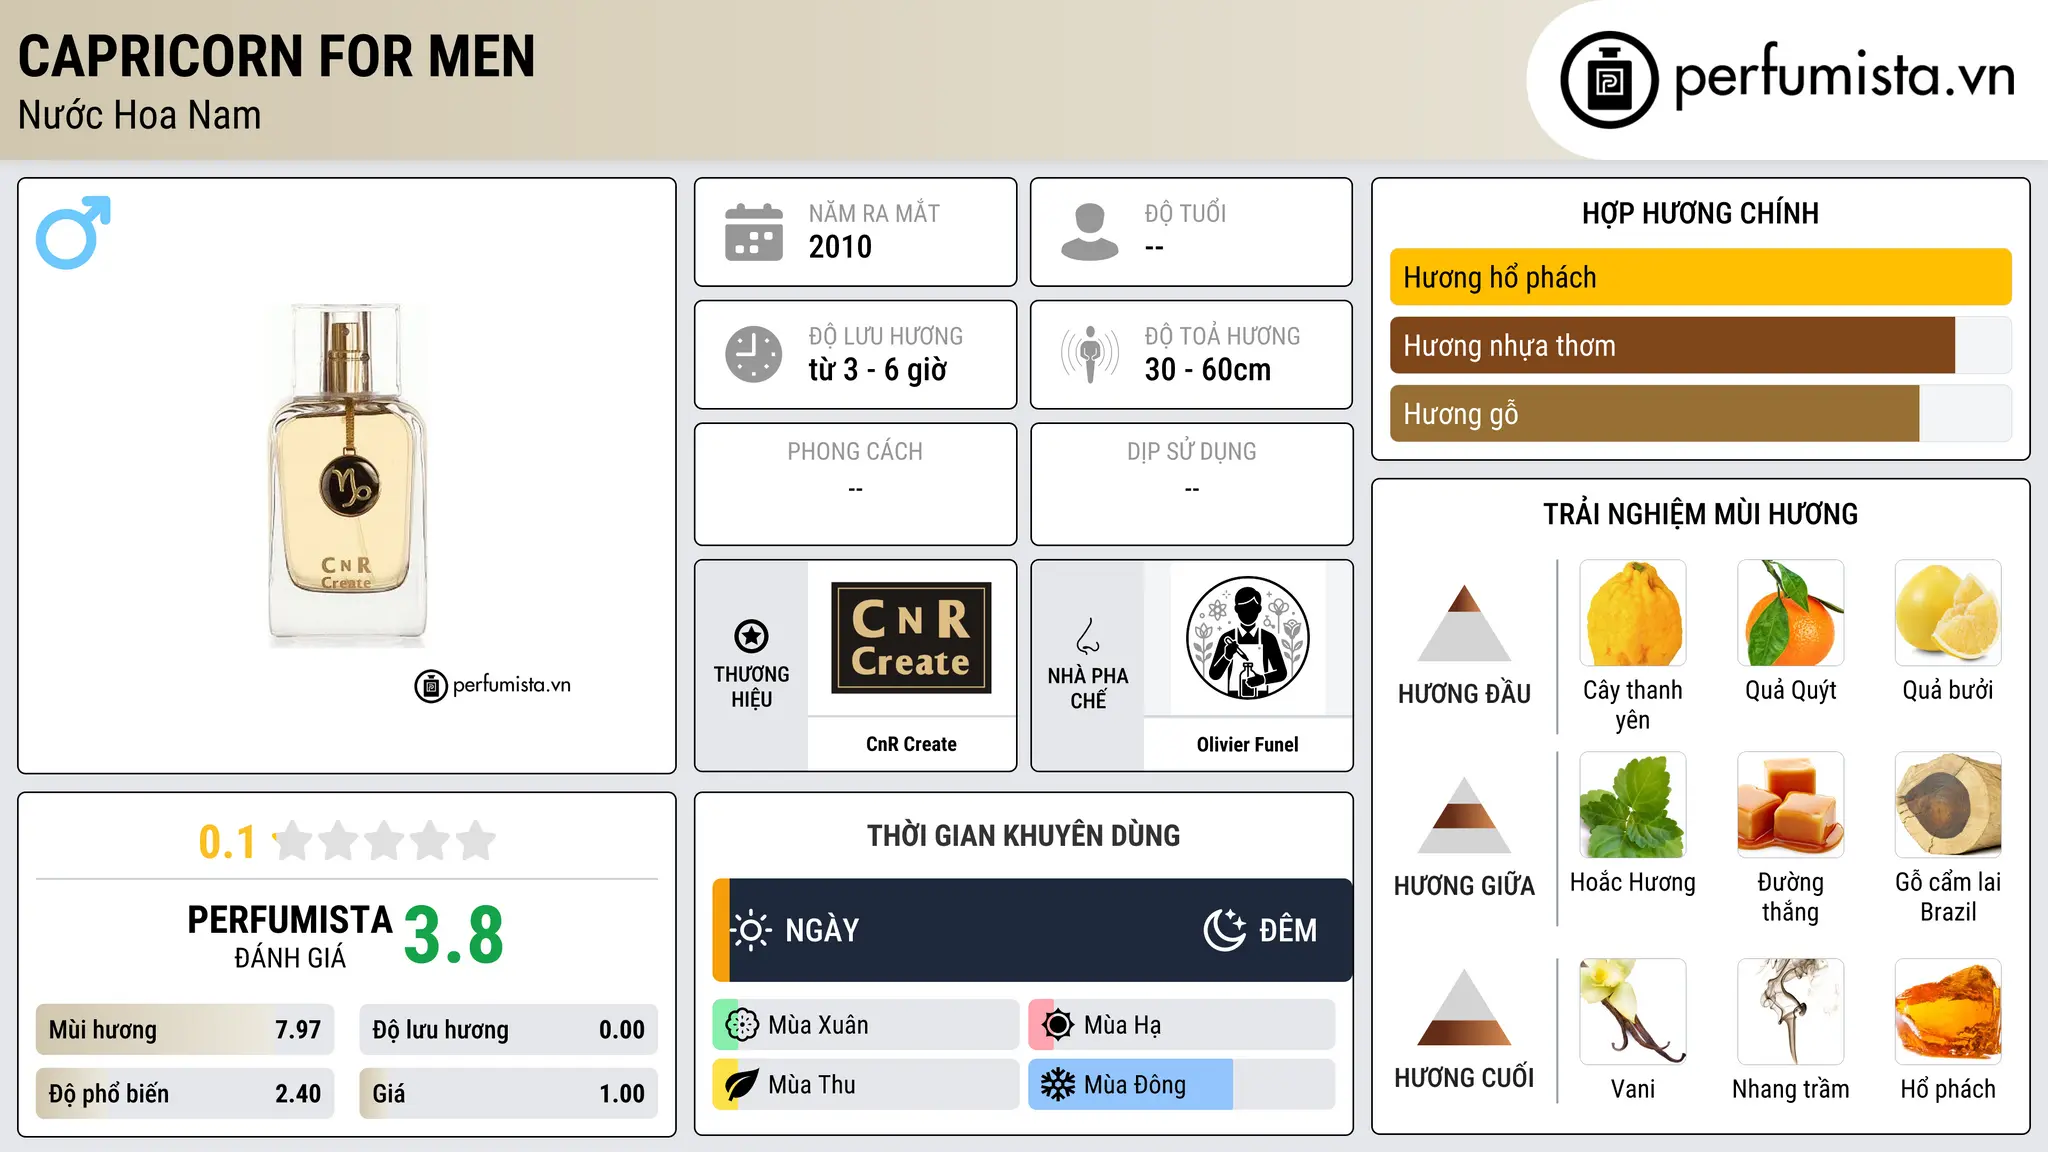Click the five-star rating row
Screen dimensions: 2048x1152
385,841
